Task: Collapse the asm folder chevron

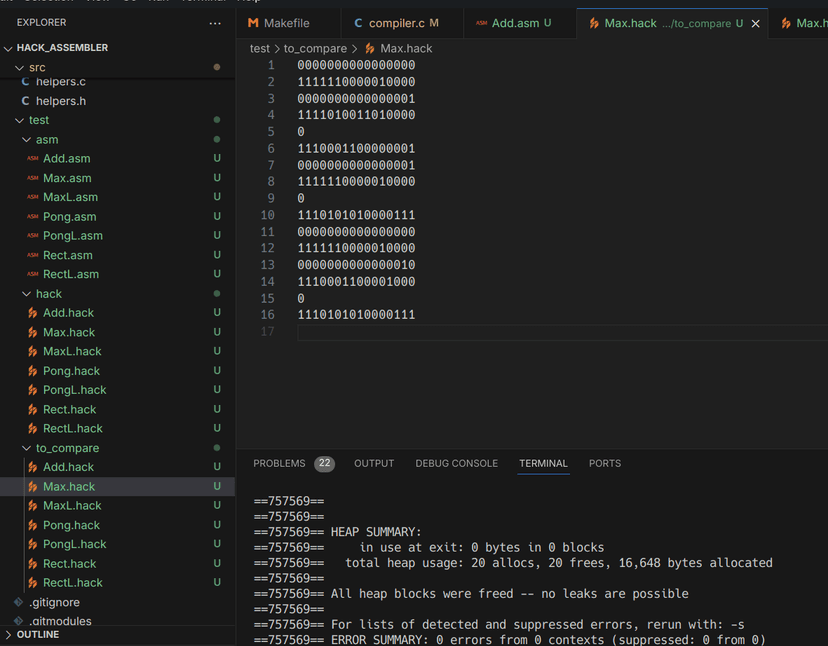Action: (27, 140)
